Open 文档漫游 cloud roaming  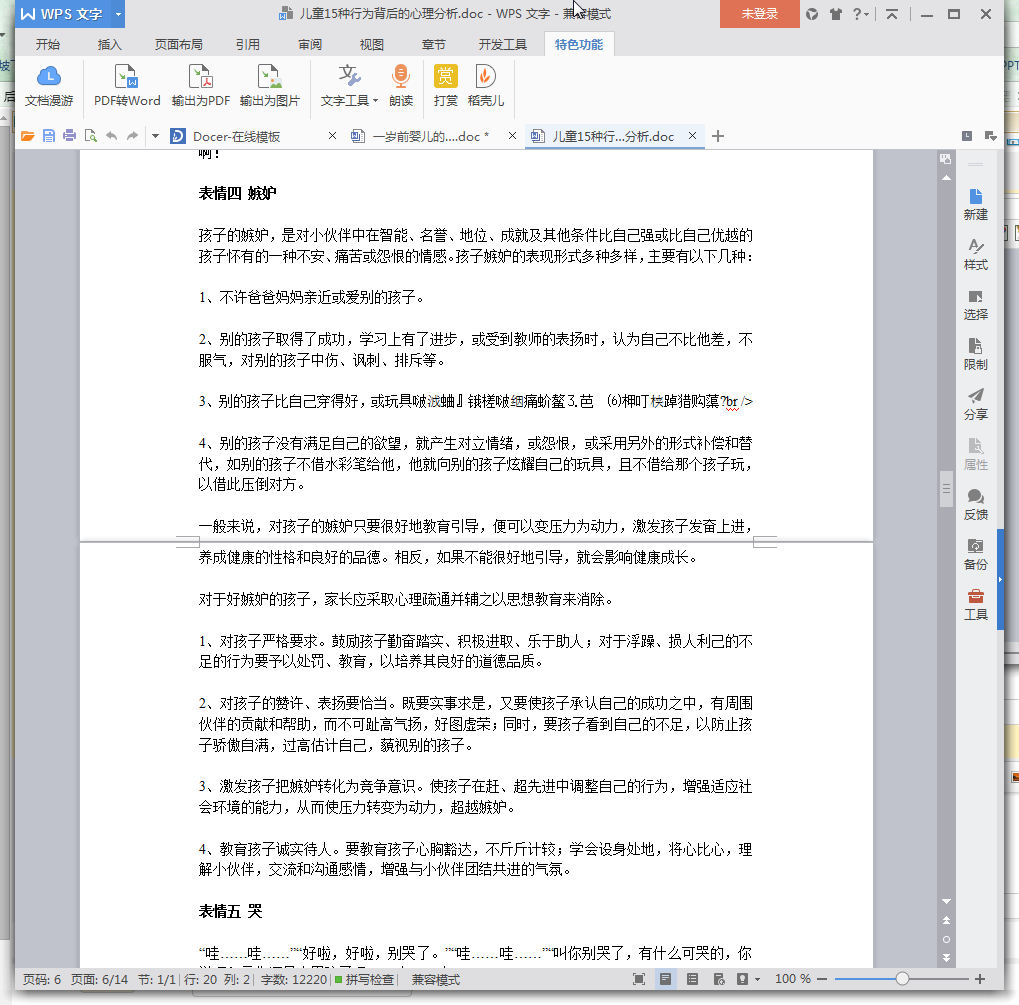[49, 86]
